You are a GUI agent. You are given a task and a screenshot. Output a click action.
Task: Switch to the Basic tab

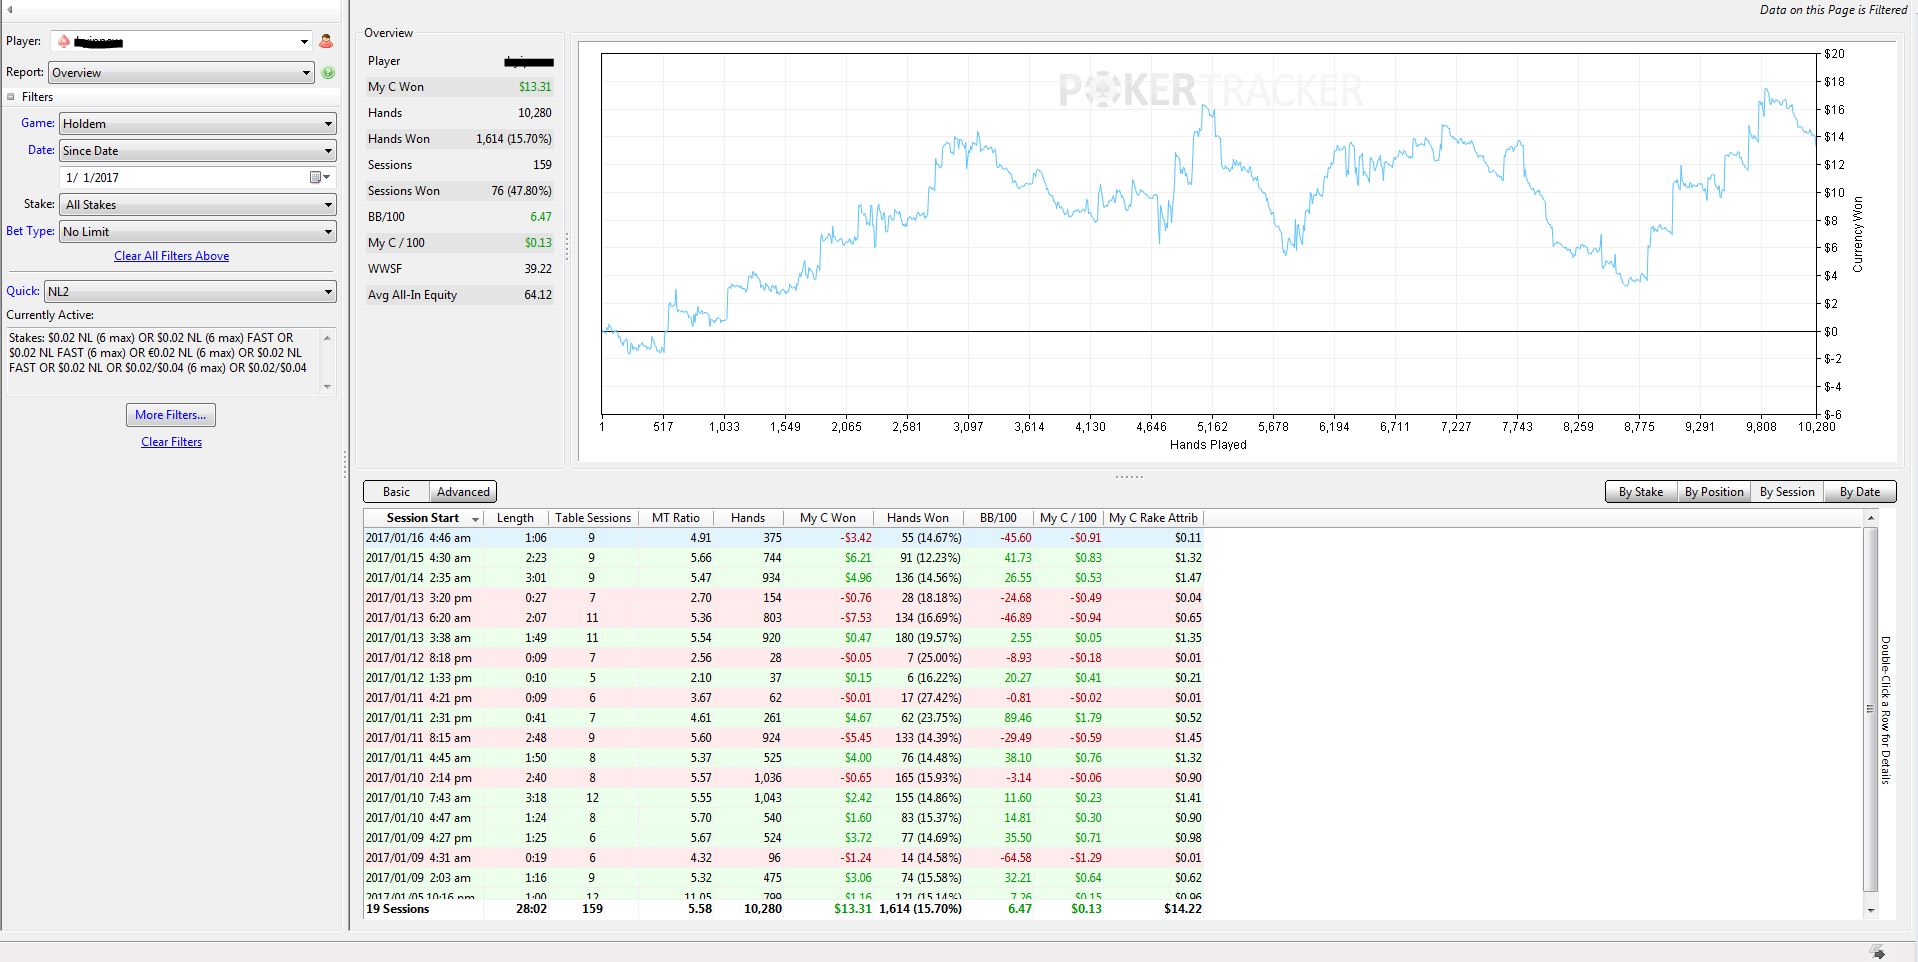click(x=396, y=492)
